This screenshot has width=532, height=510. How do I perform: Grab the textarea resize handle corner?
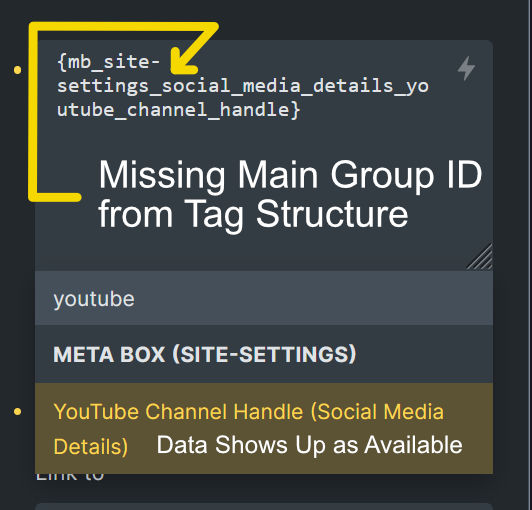480,257
